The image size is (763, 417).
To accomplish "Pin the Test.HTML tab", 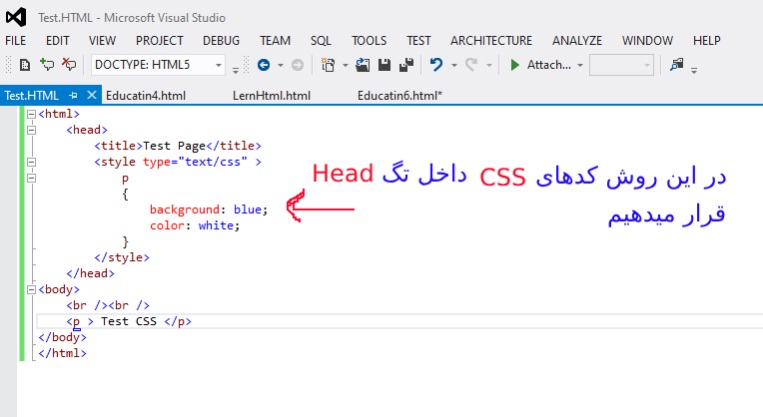I will point(74,95).
